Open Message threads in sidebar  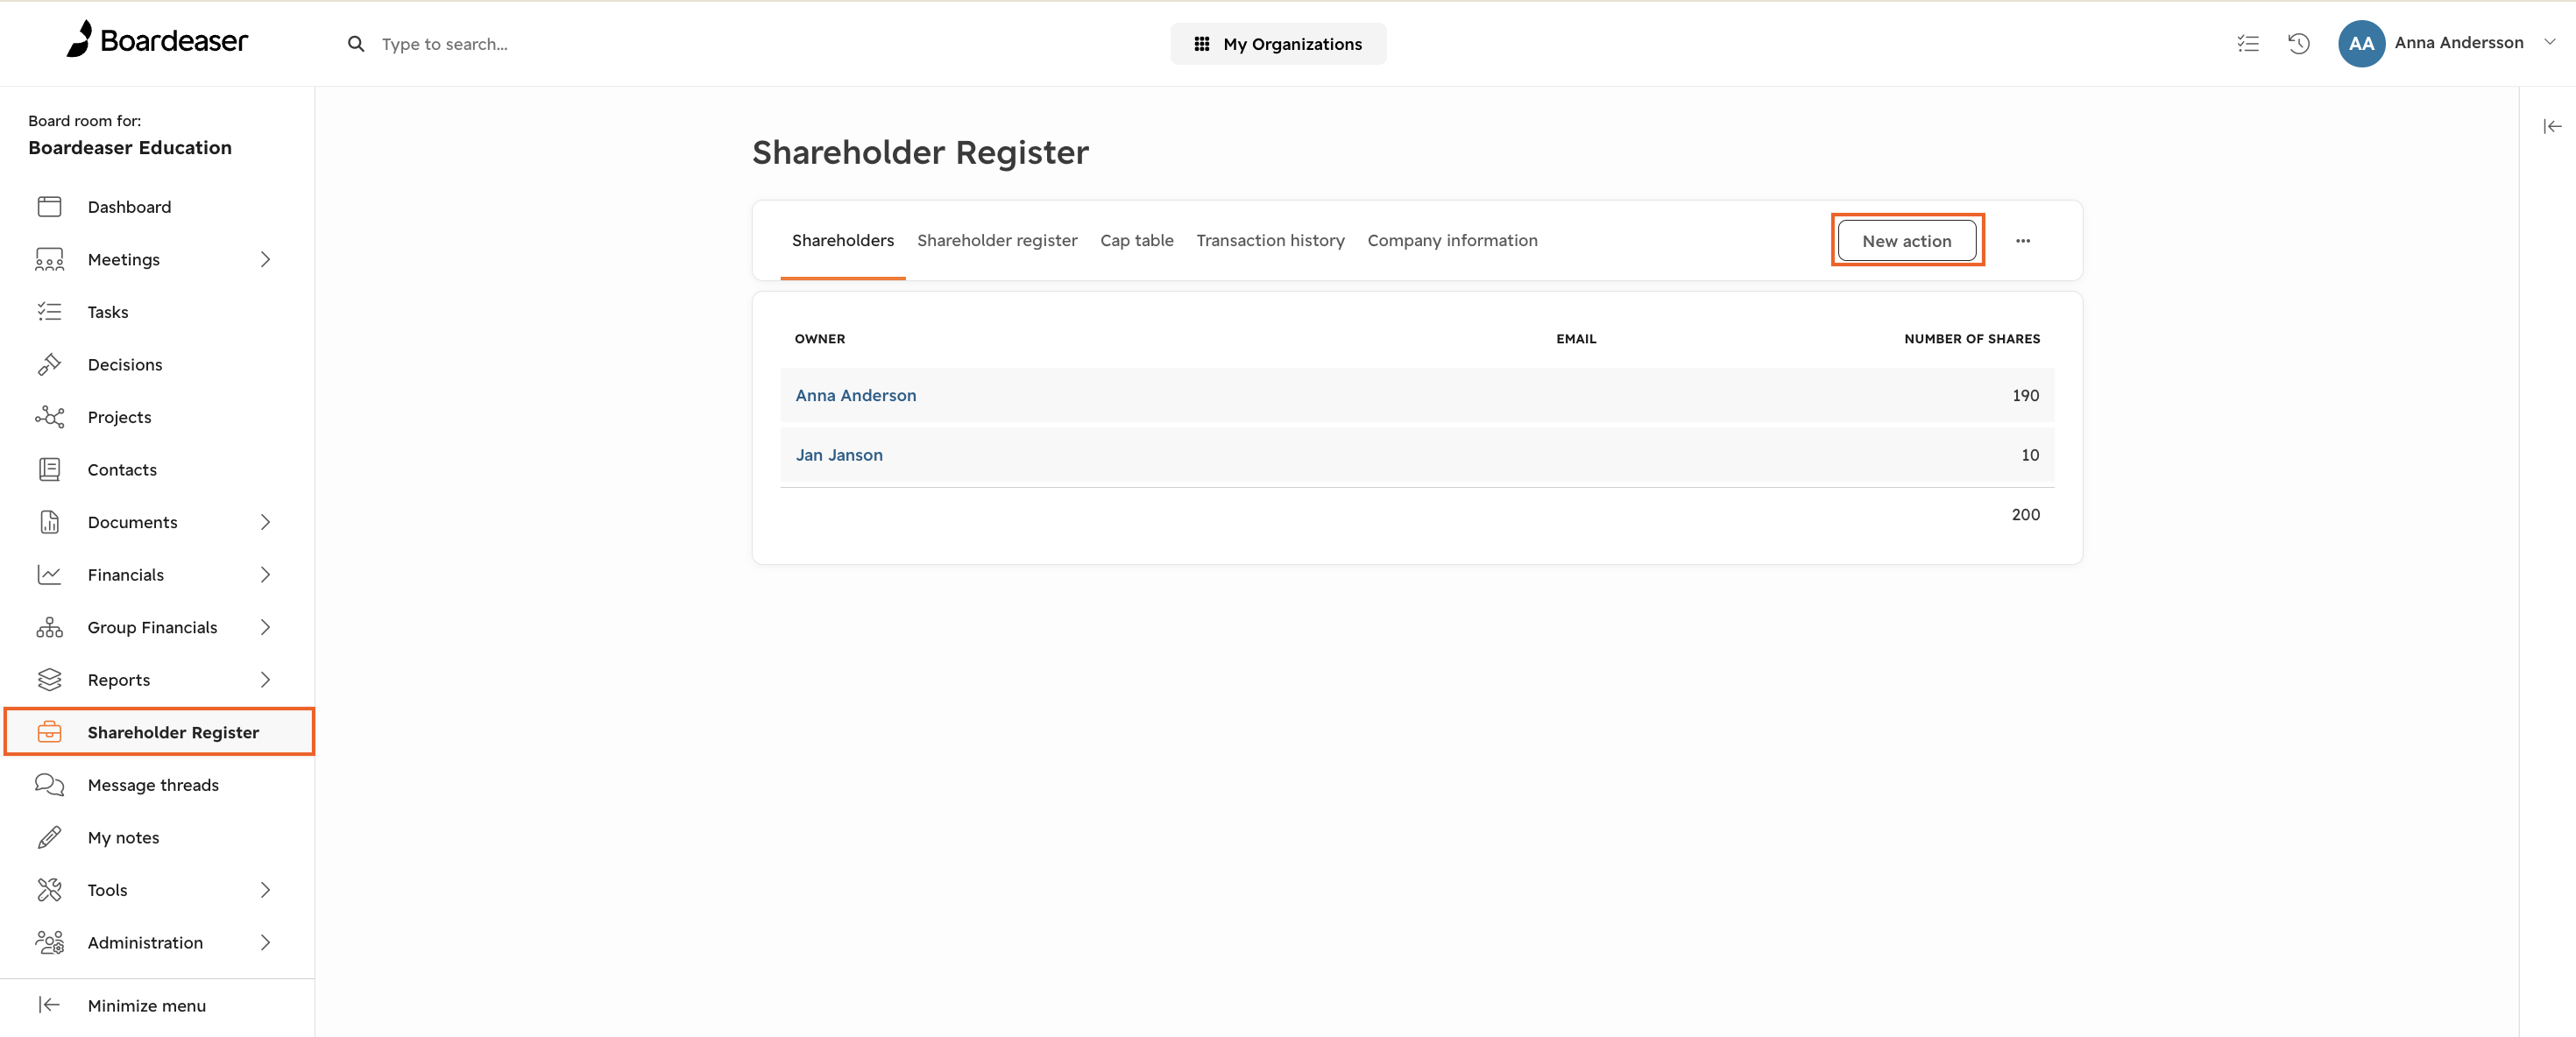[153, 785]
